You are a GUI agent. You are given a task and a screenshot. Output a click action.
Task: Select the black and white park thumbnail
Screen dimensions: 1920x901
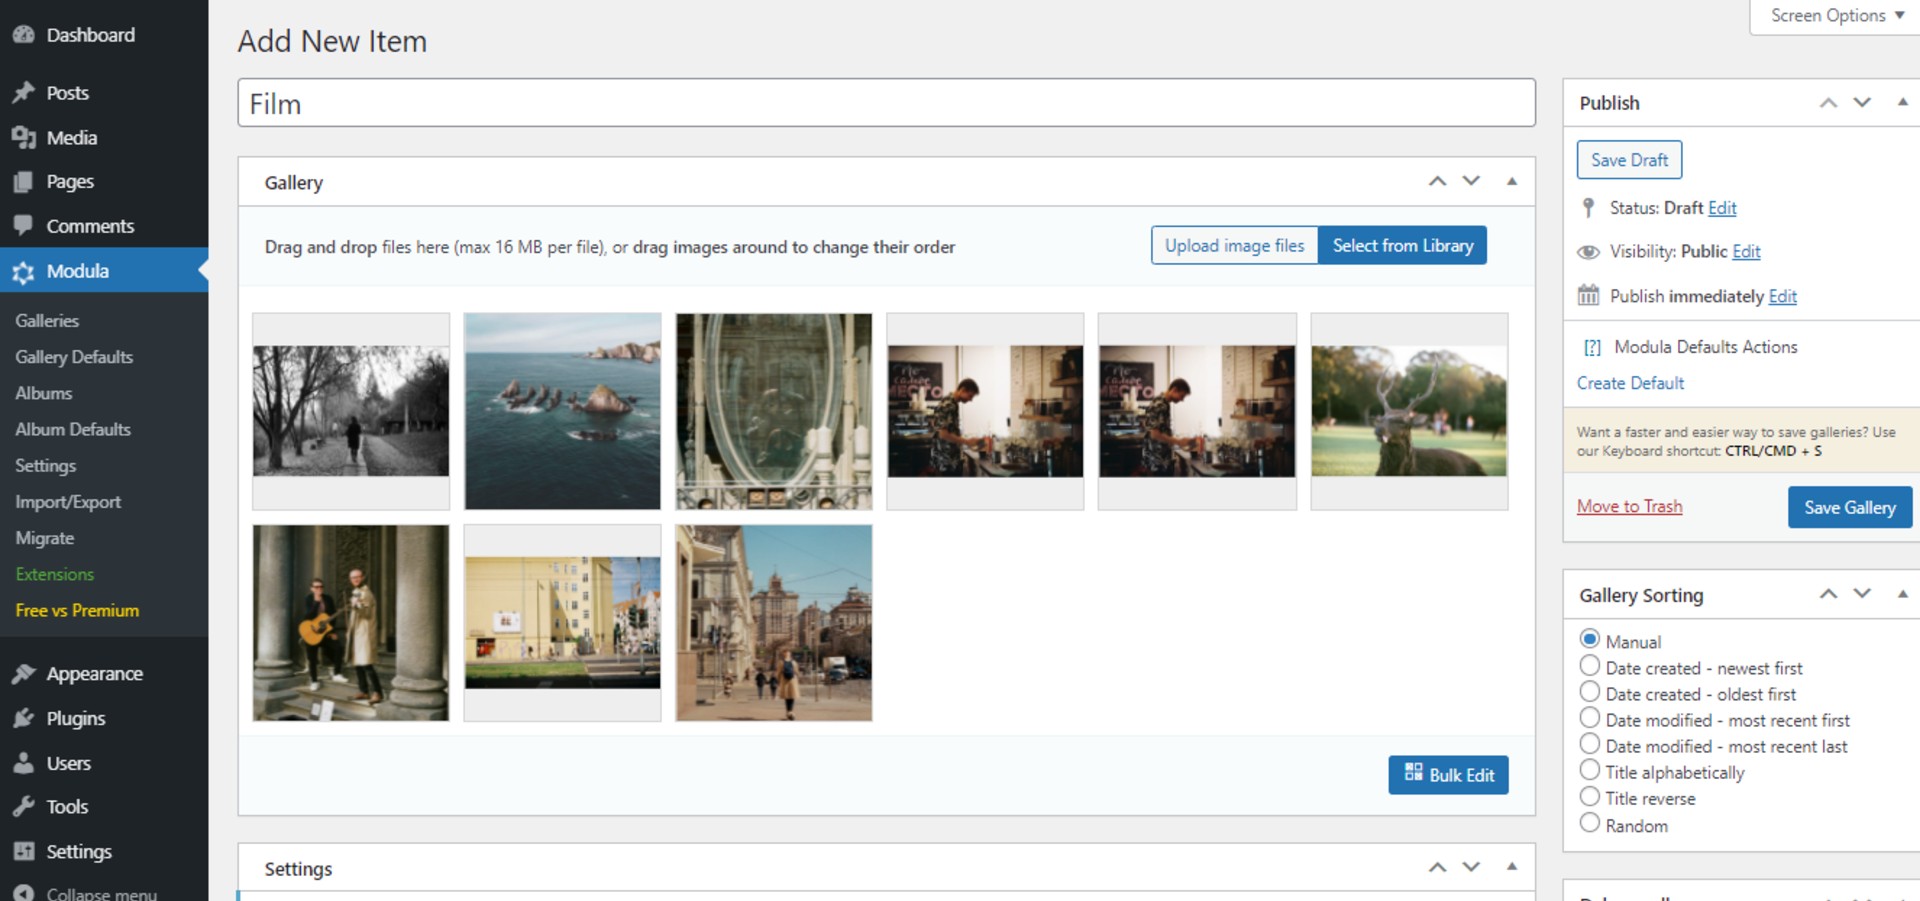(x=351, y=412)
